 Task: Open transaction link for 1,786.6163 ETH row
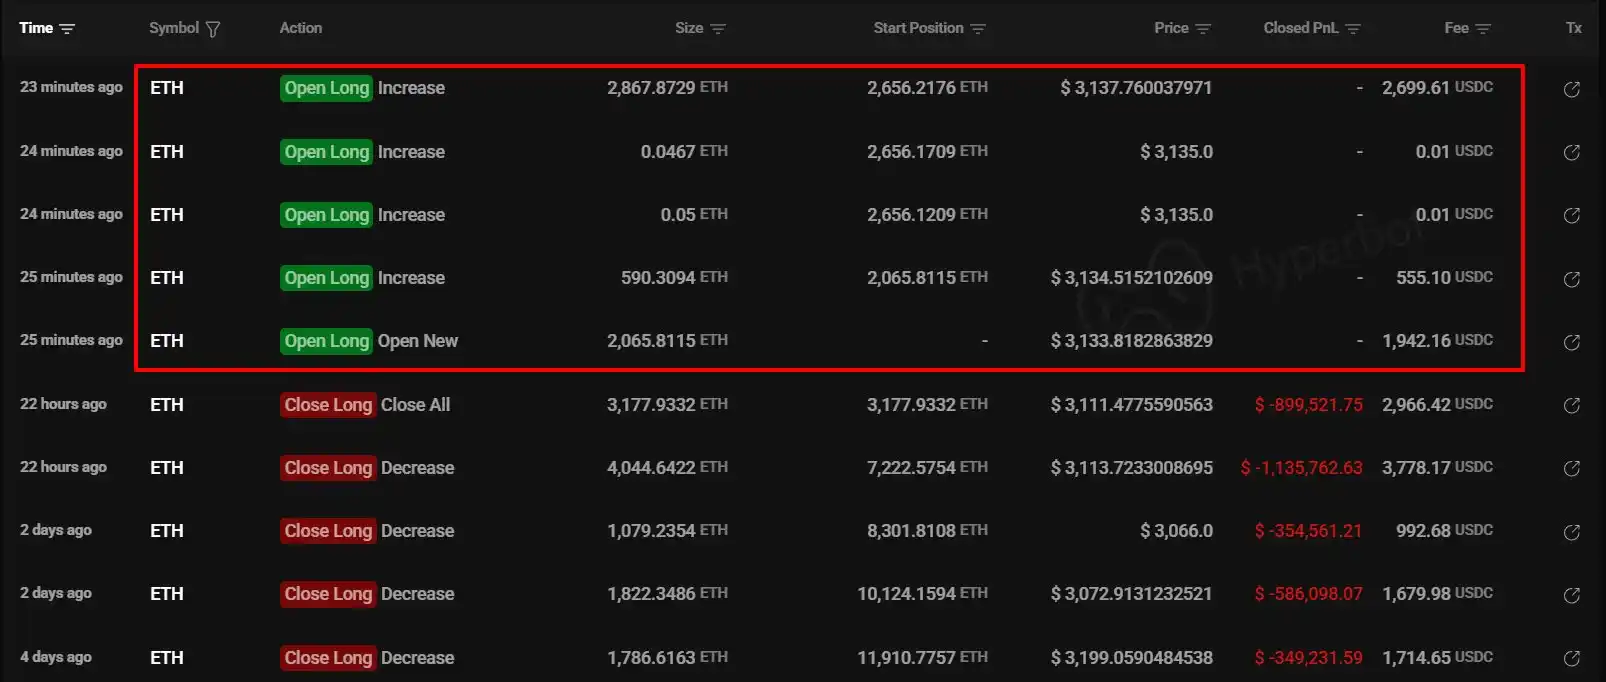click(1571, 658)
